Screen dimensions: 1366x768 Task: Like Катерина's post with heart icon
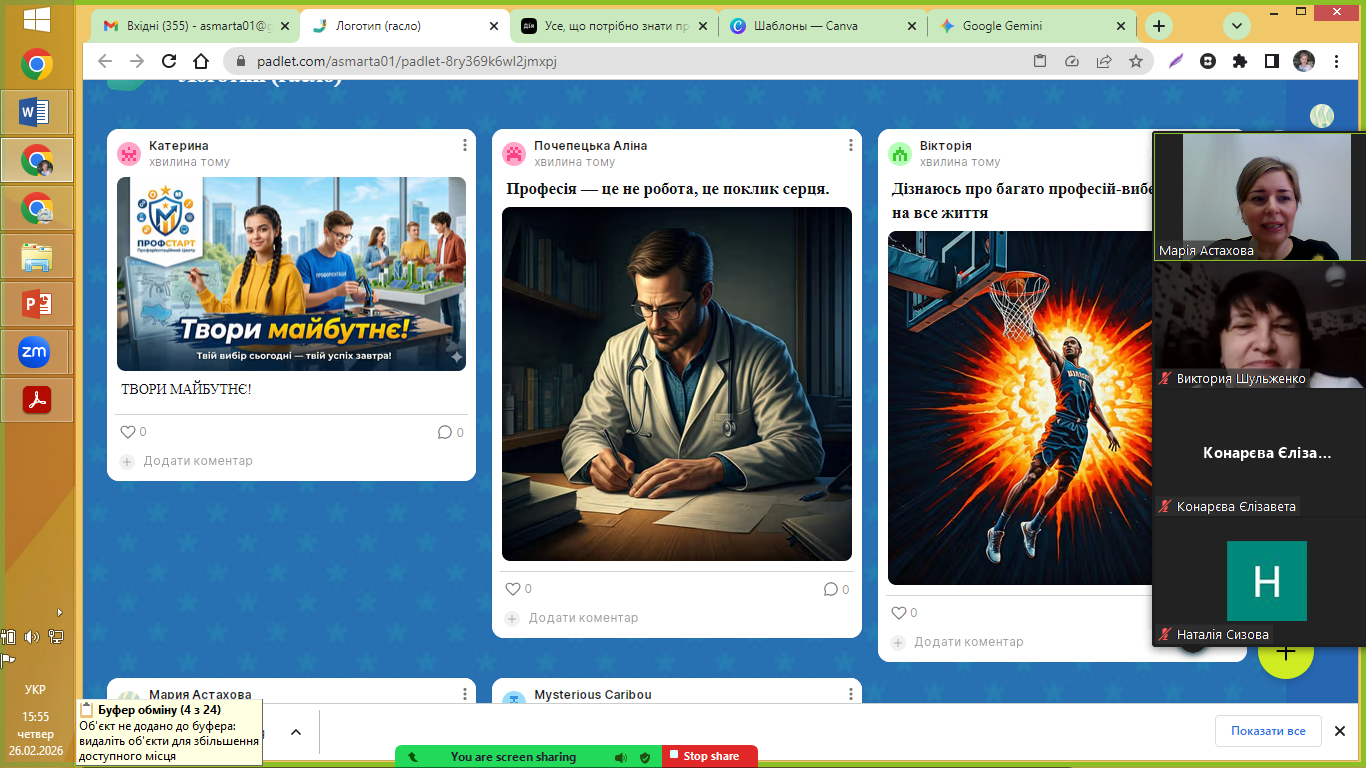pos(128,432)
